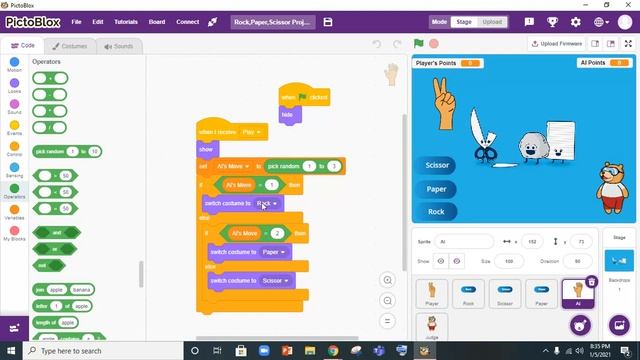Viewport: 640px width, 360px height.
Task: Click the choose a backdrop button
Action: point(619,325)
